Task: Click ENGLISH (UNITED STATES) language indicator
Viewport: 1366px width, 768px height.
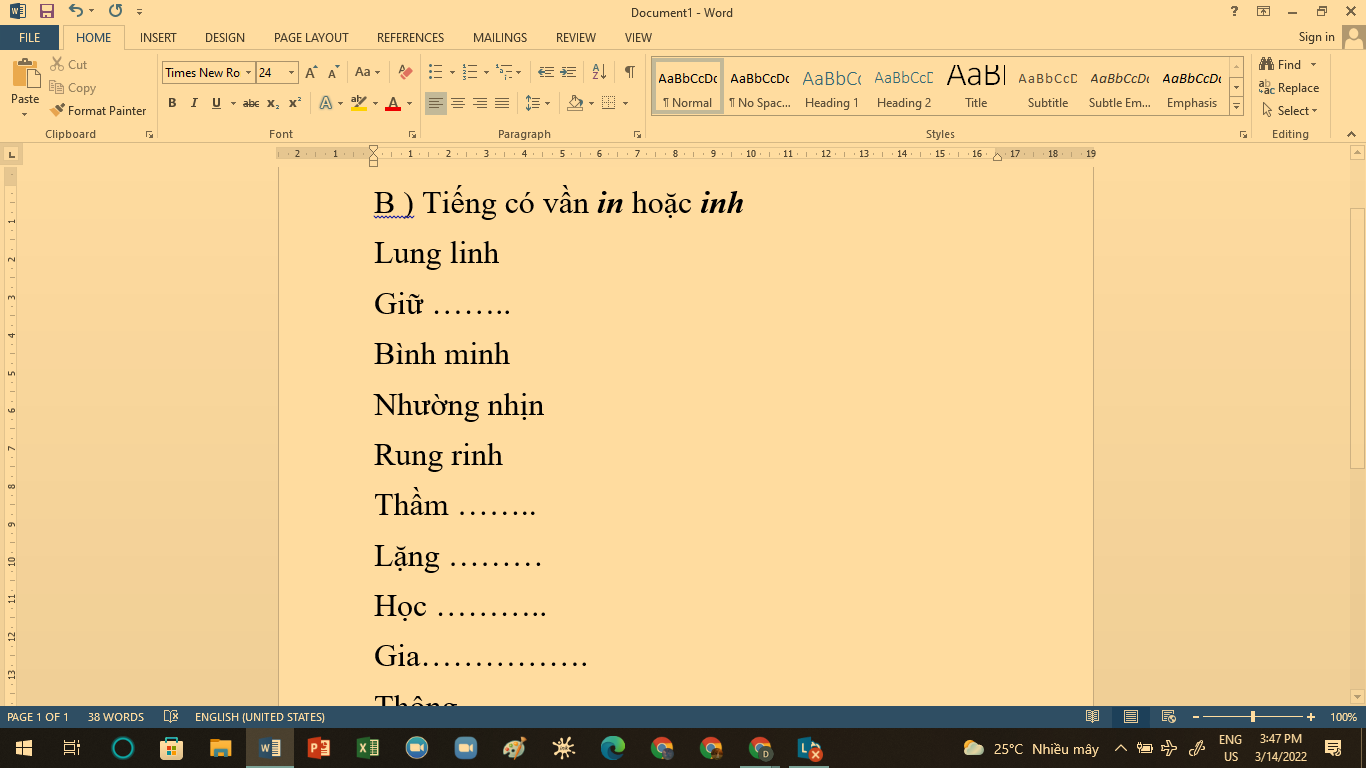Action: pyautogui.click(x=260, y=717)
